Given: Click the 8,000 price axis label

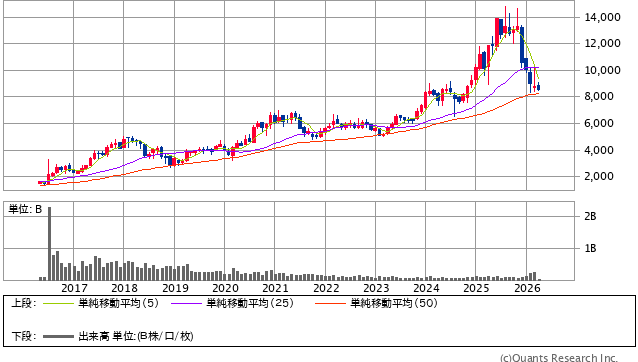Looking at the screenshot, I should point(599,96).
